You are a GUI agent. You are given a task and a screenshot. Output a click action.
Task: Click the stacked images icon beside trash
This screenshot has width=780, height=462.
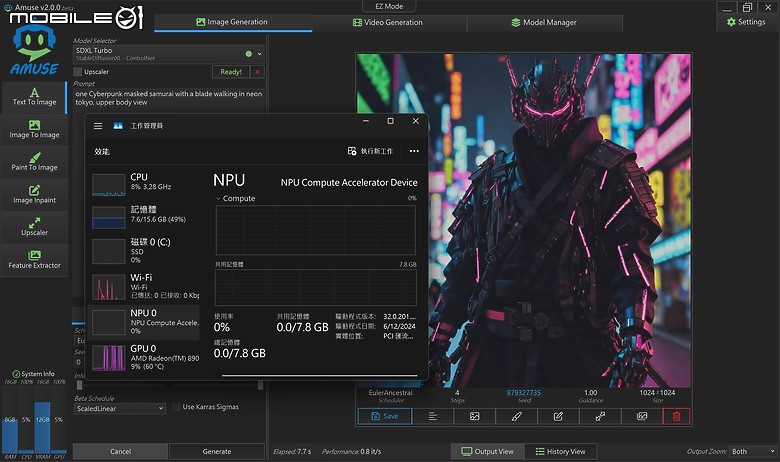642,416
